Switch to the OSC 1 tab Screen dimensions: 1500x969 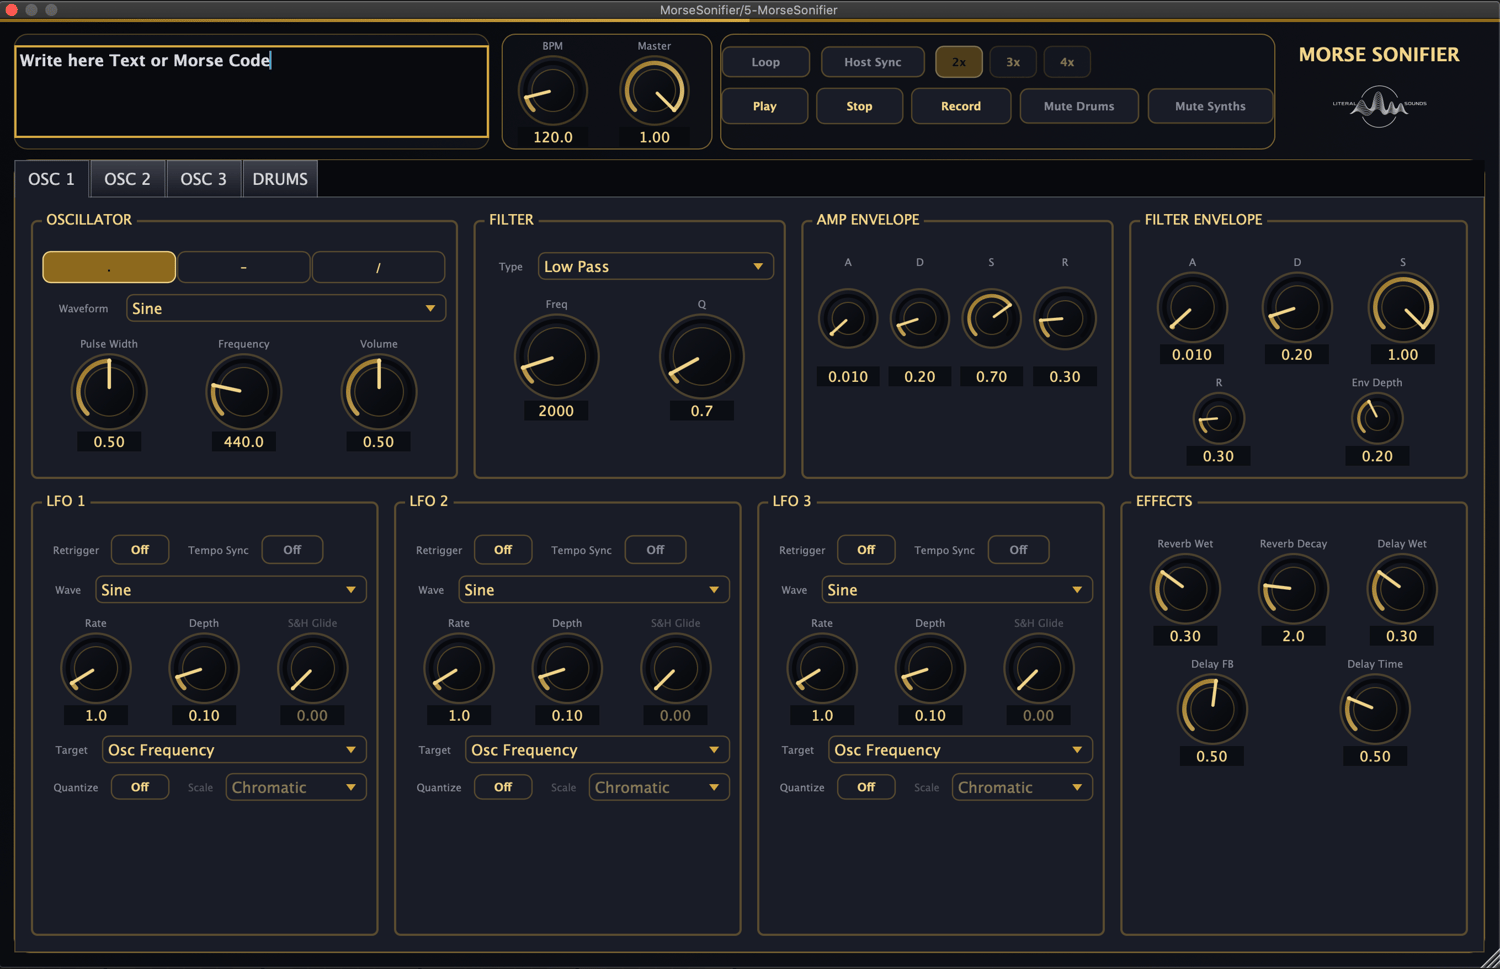[52, 179]
